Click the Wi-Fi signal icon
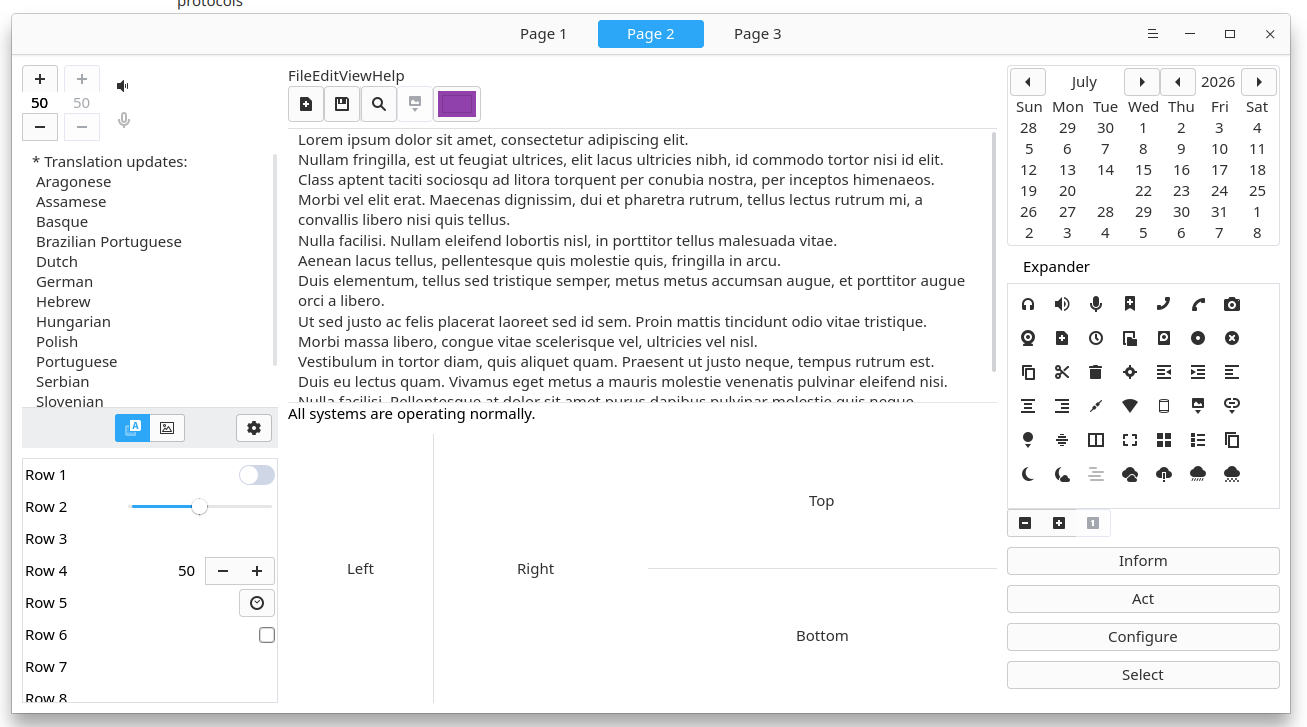The image size is (1307, 727). pos(1130,406)
